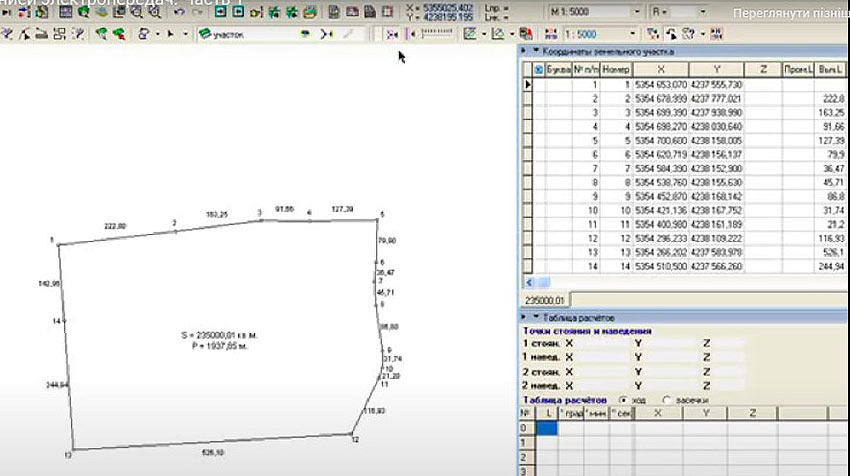Click the X column header in coordinates table
The width and height of the screenshot is (850, 476).
click(x=660, y=69)
